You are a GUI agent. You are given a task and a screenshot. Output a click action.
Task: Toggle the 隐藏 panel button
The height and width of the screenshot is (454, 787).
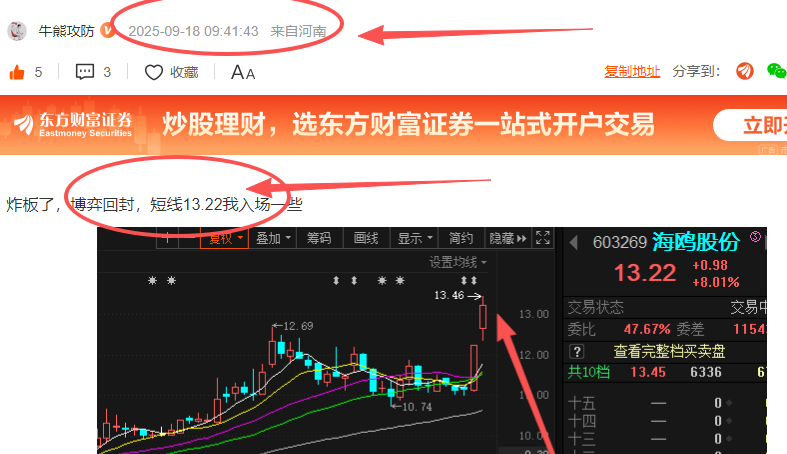[x=507, y=238]
